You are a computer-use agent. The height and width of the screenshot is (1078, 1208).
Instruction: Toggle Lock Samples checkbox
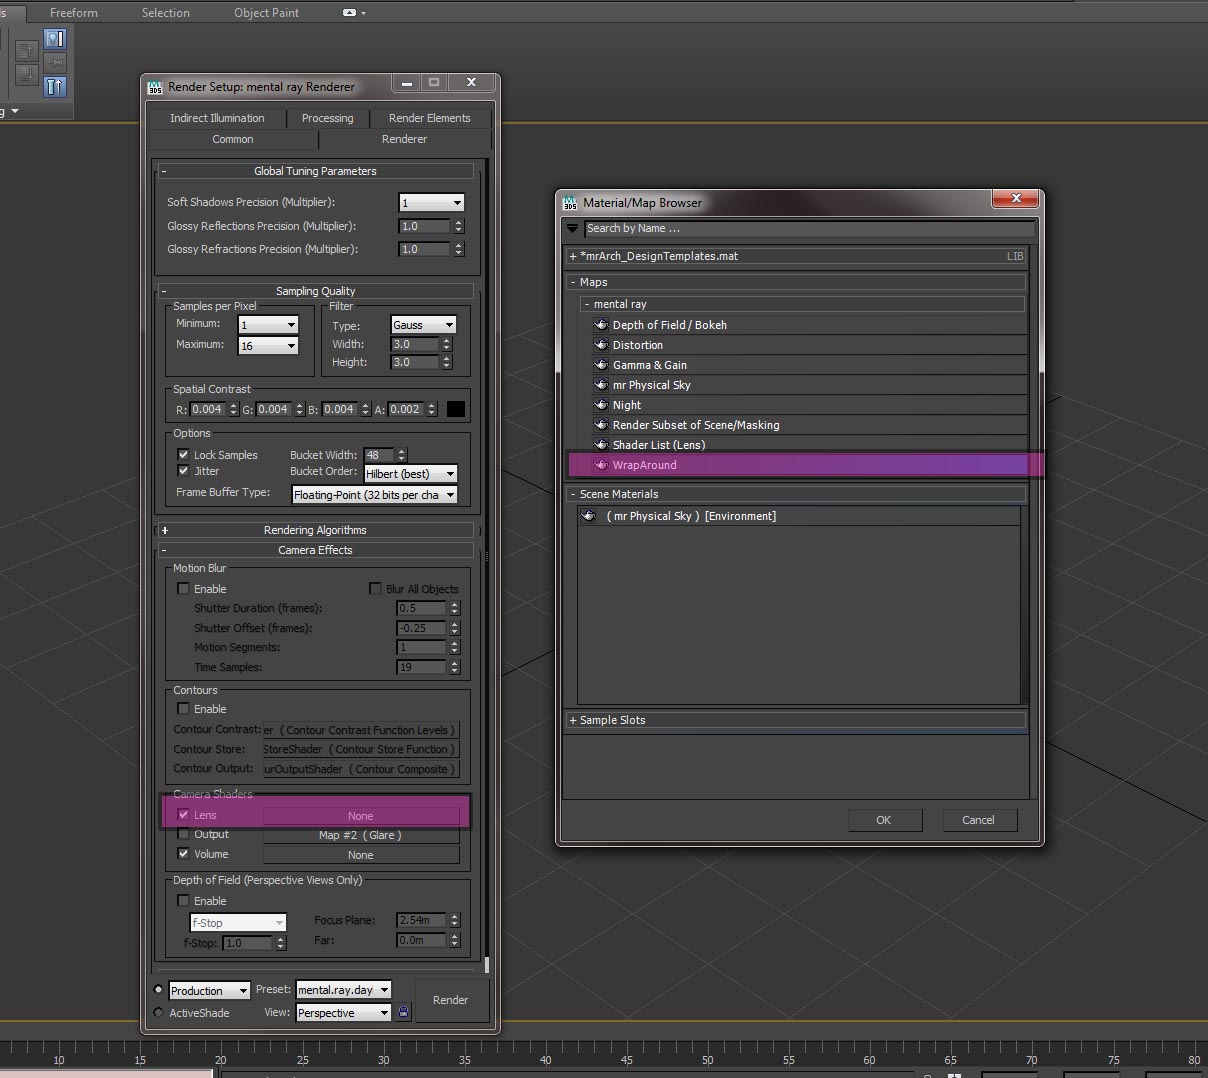tap(183, 455)
